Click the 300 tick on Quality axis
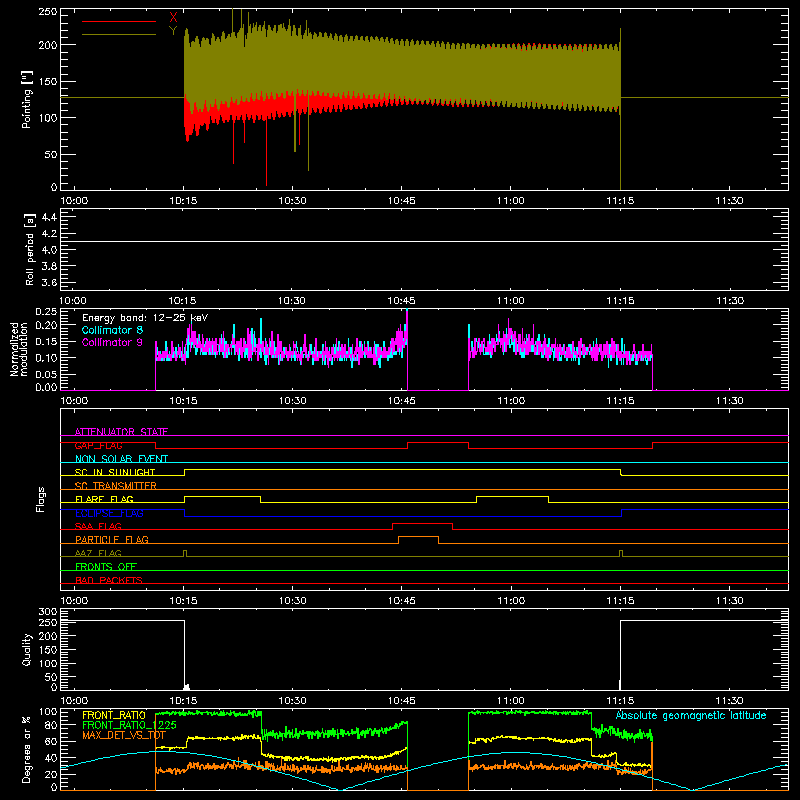This screenshot has width=800, height=800. pyautogui.click(x=48, y=612)
